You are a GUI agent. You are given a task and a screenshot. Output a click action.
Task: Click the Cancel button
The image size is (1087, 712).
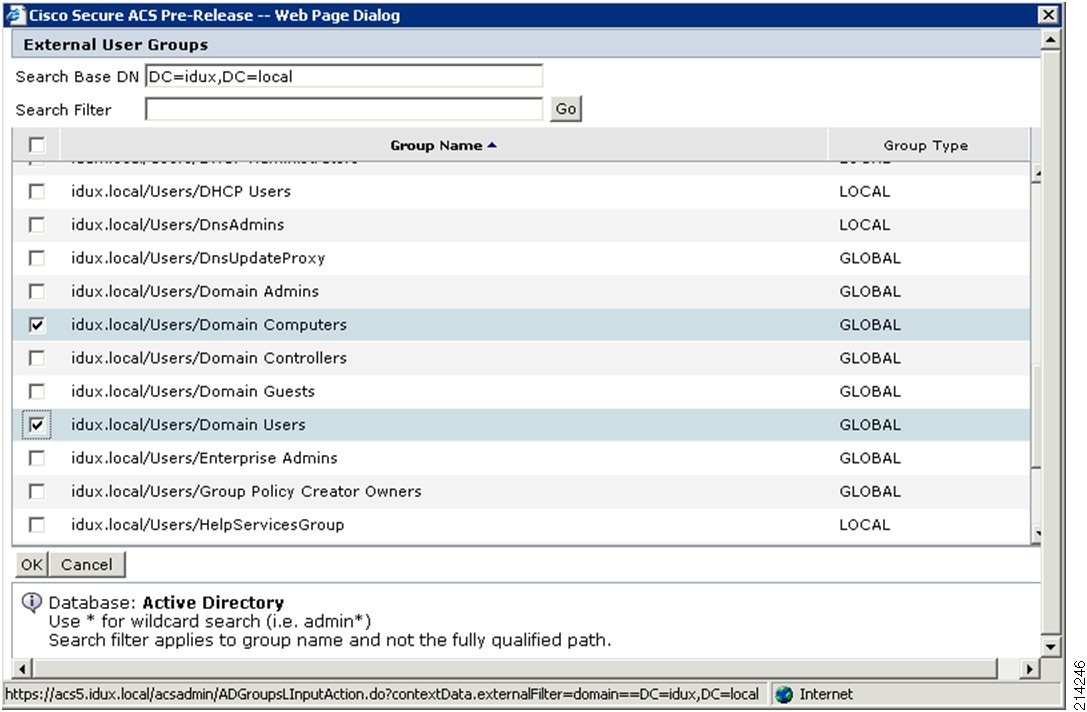(87, 564)
